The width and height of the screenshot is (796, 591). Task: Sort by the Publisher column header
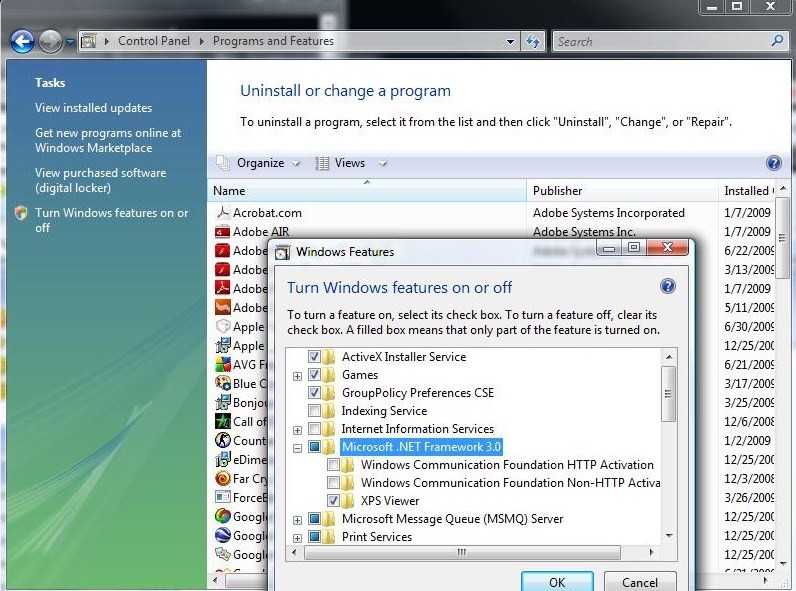coord(622,191)
